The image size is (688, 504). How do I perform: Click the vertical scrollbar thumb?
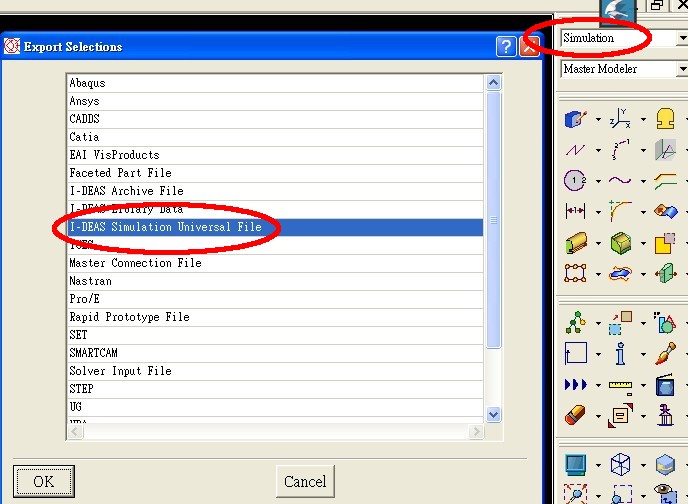[x=494, y=220]
